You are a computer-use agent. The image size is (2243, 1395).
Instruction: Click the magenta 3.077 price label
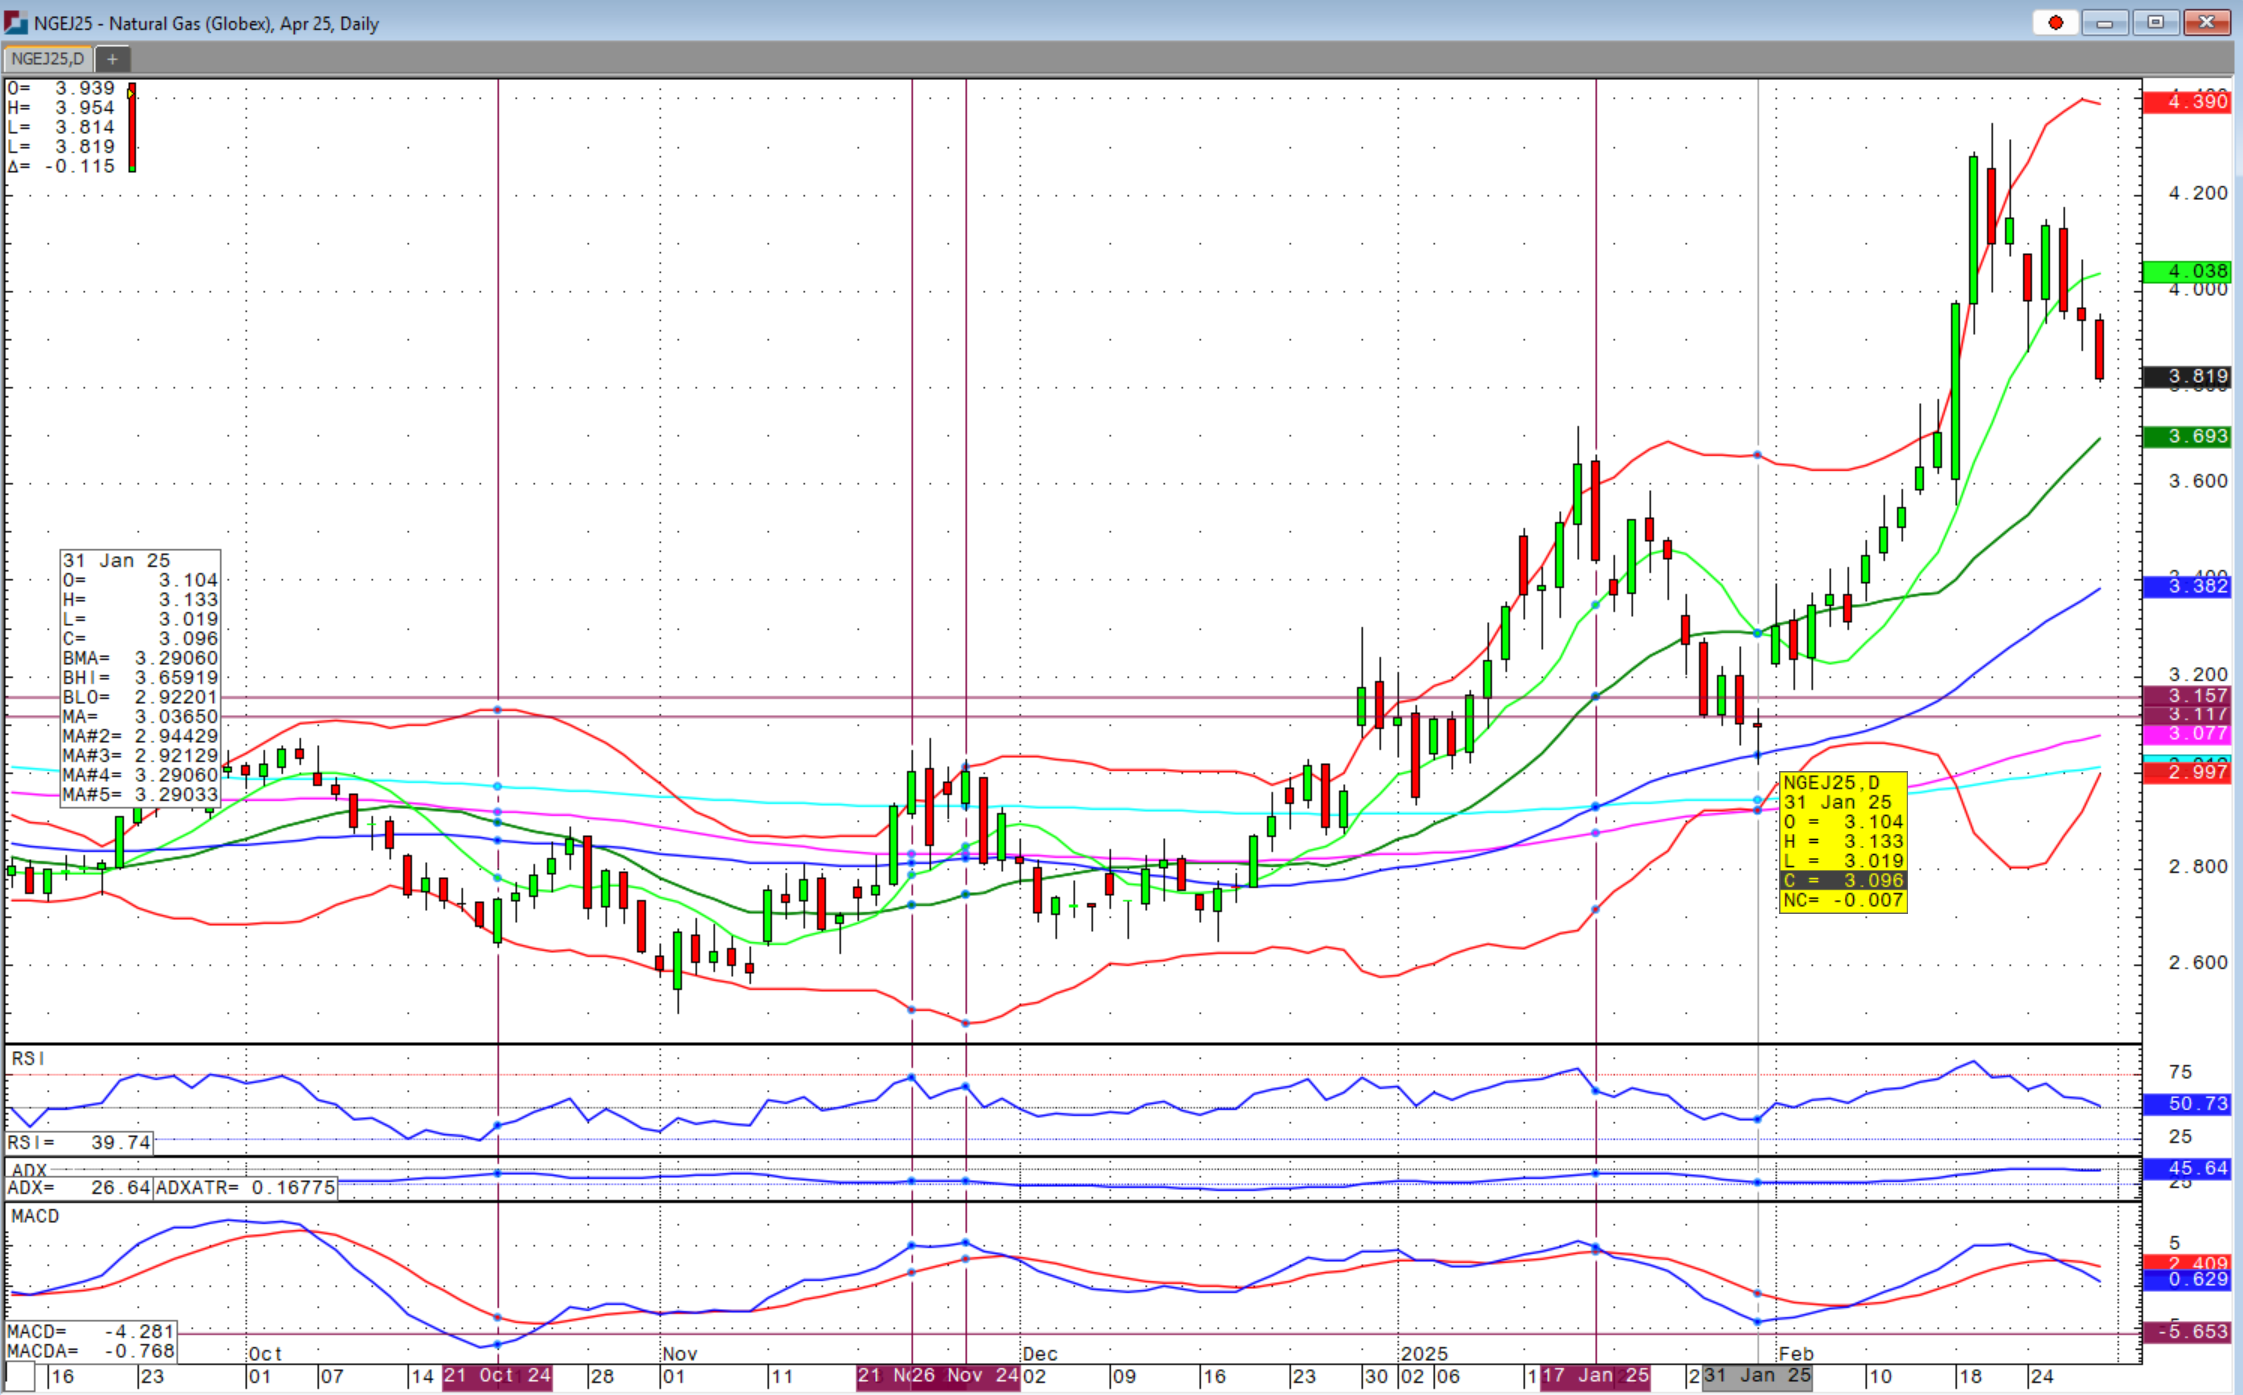coord(2187,734)
